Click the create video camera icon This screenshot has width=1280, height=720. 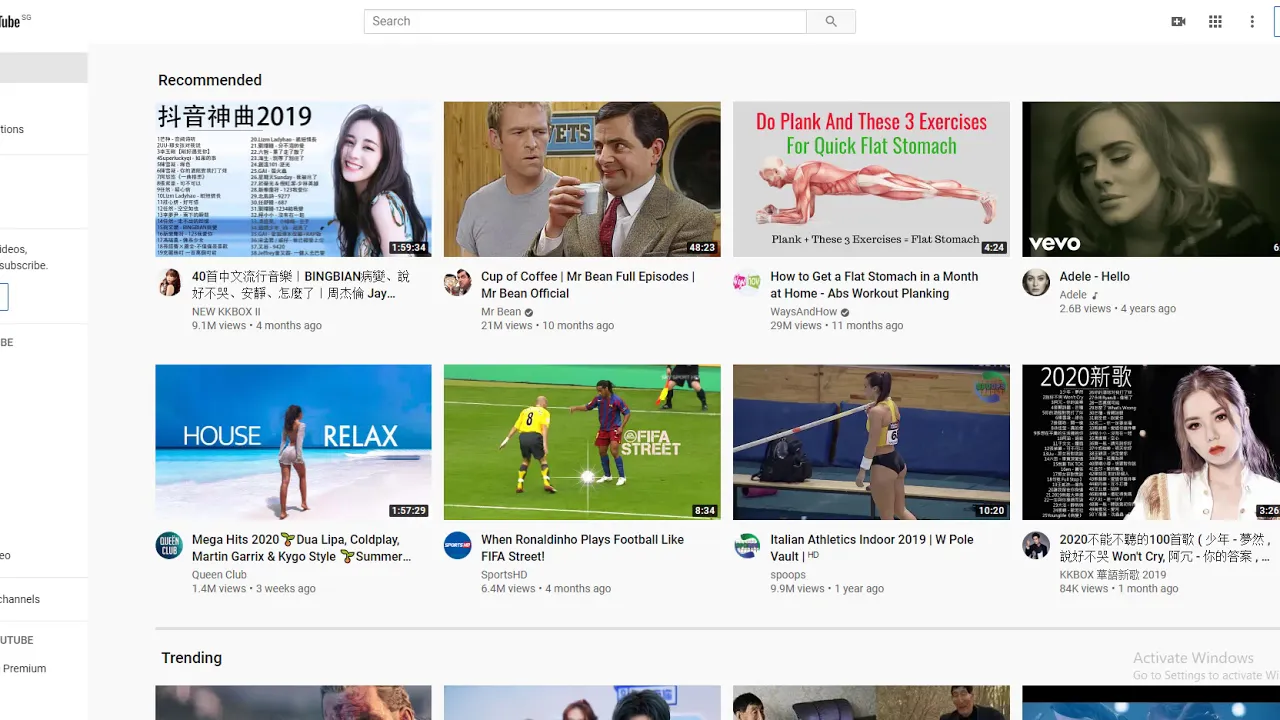tap(1178, 21)
